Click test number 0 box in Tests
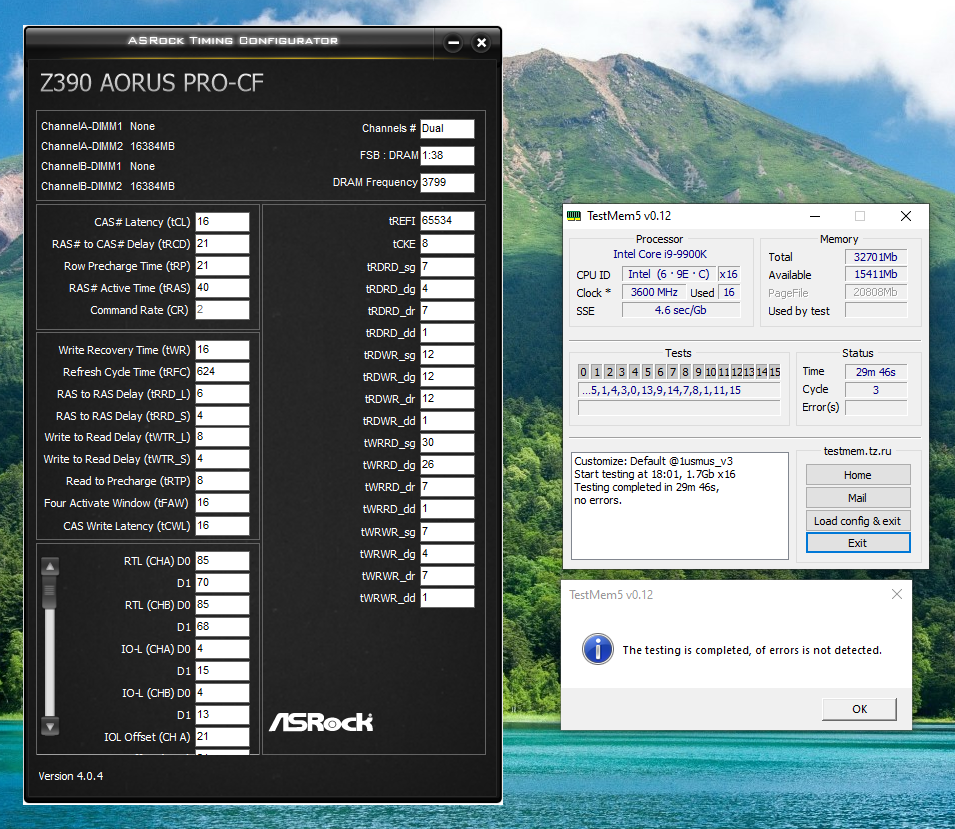Viewport: 955px width, 829px height. [583, 372]
